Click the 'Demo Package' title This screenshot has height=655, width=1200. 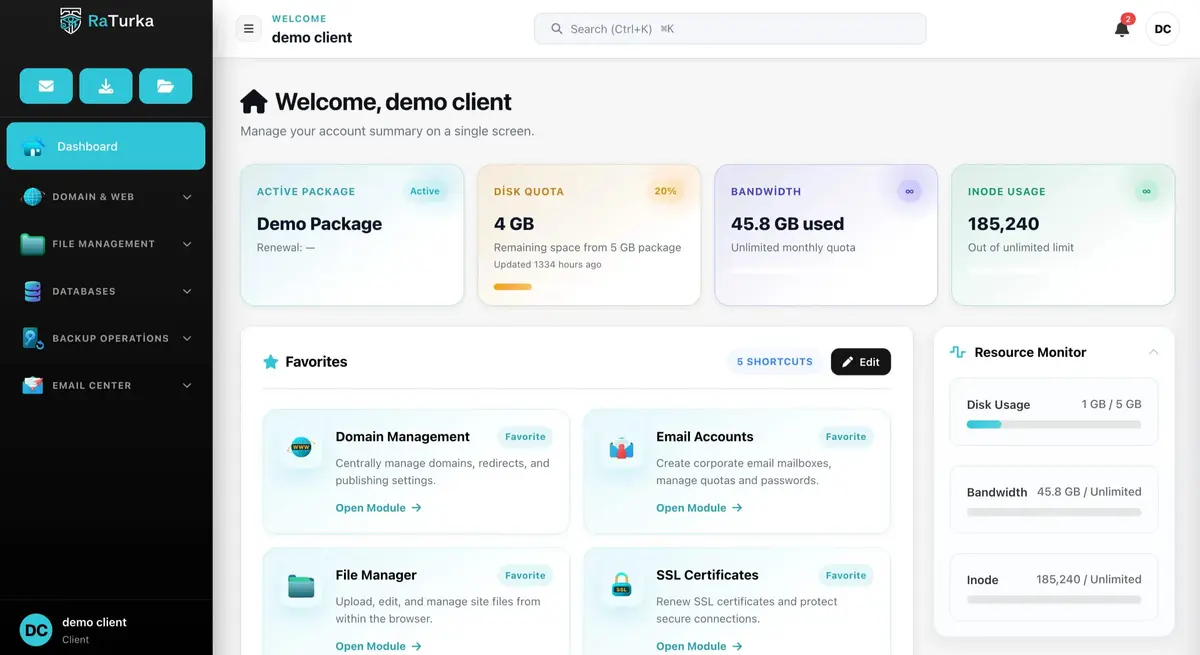click(320, 224)
